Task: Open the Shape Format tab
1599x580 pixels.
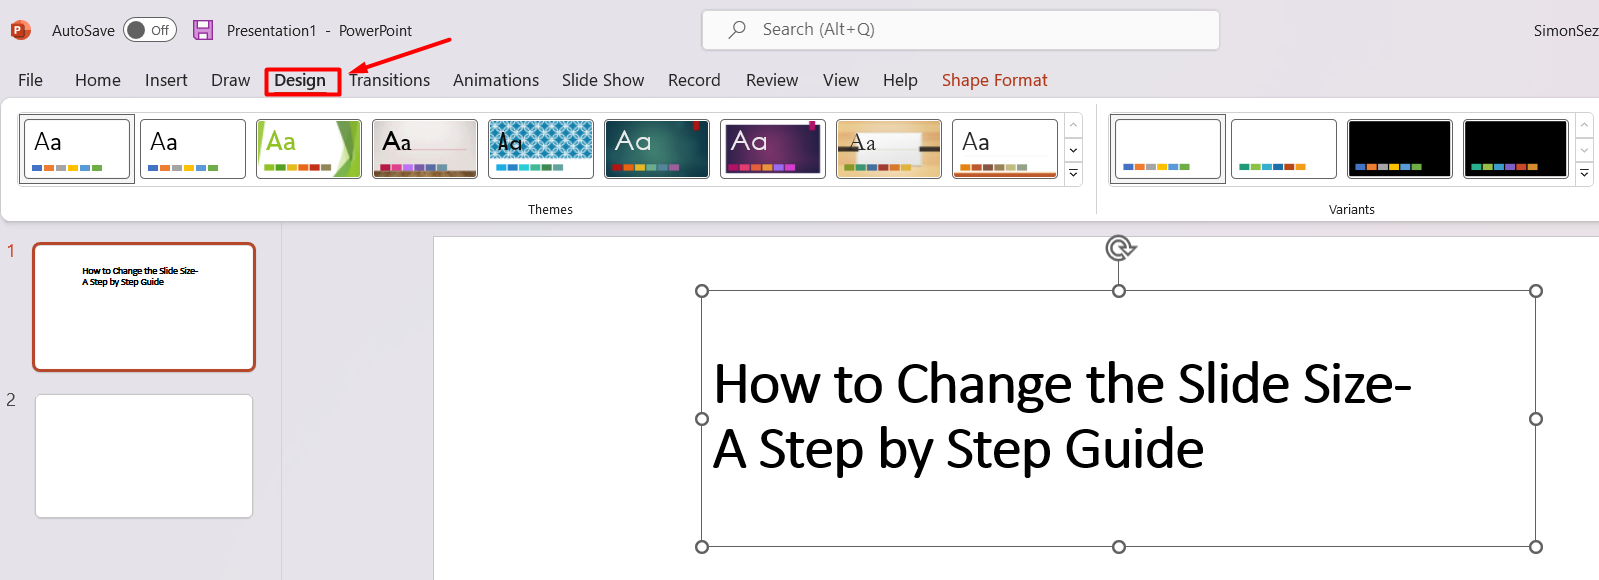Action: point(994,80)
